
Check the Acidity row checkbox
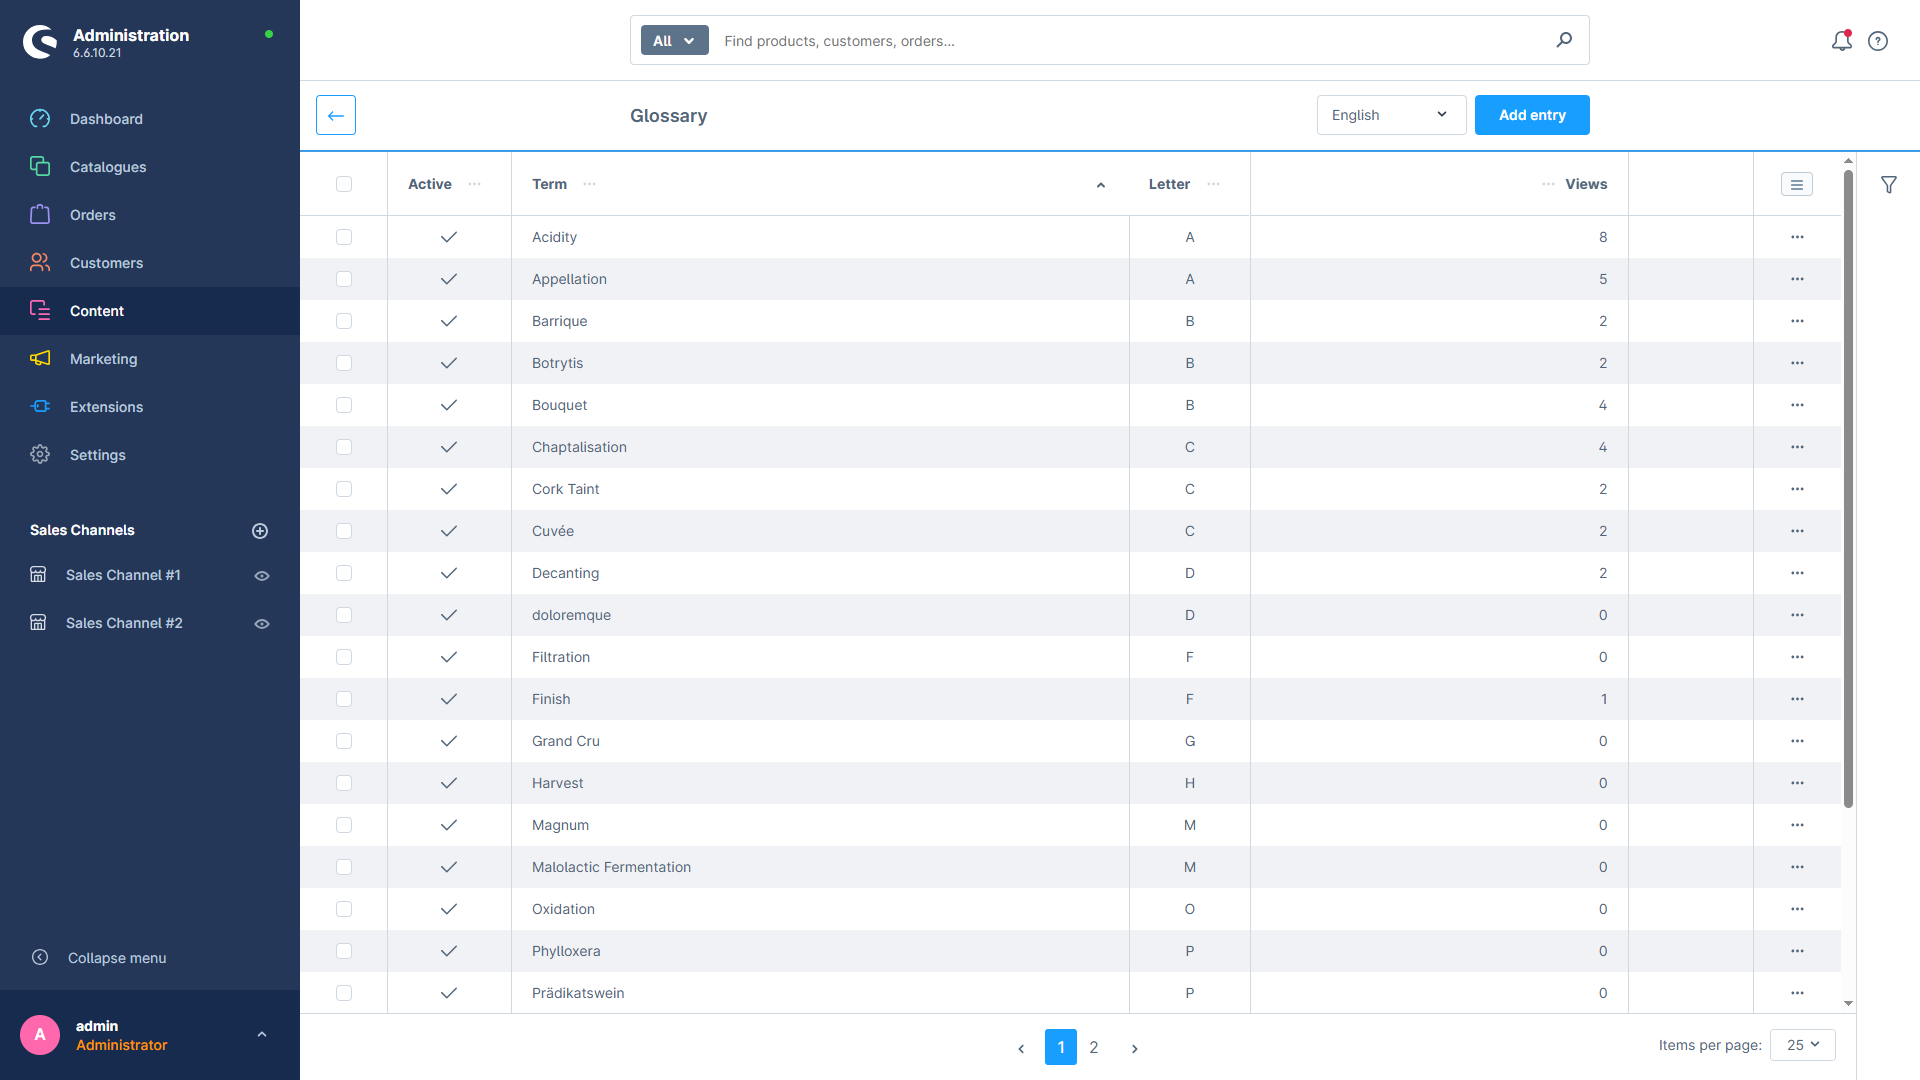click(344, 237)
